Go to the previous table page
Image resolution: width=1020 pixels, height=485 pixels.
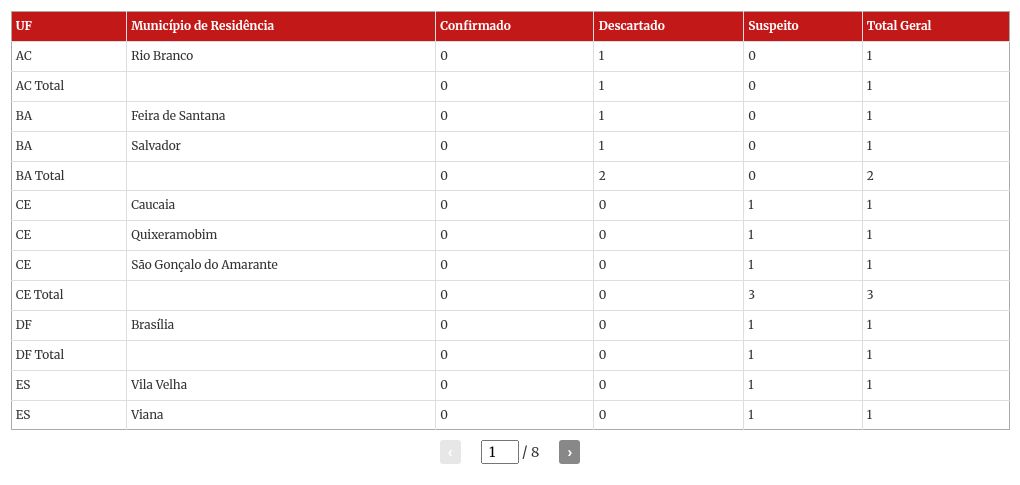[x=450, y=452]
